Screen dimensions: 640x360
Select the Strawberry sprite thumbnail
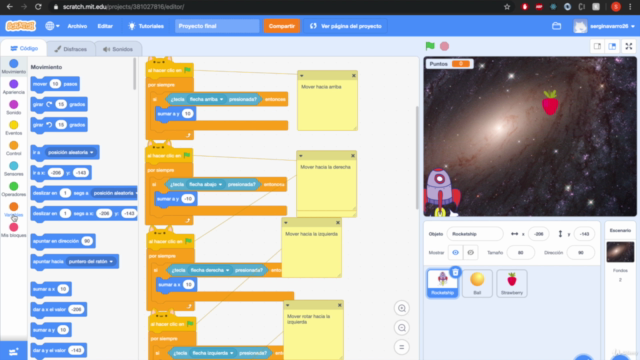512,283
